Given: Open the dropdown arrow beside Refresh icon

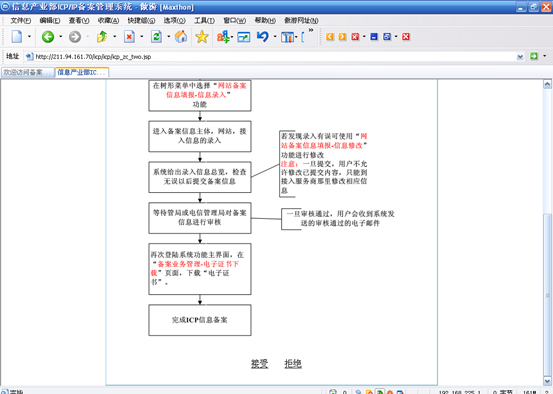Looking at the screenshot, I should [169, 36].
